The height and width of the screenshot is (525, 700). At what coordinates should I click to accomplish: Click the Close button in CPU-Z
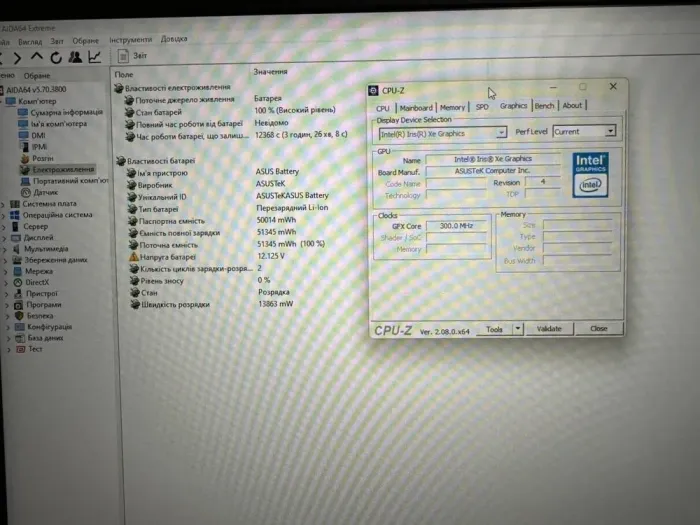tap(598, 328)
